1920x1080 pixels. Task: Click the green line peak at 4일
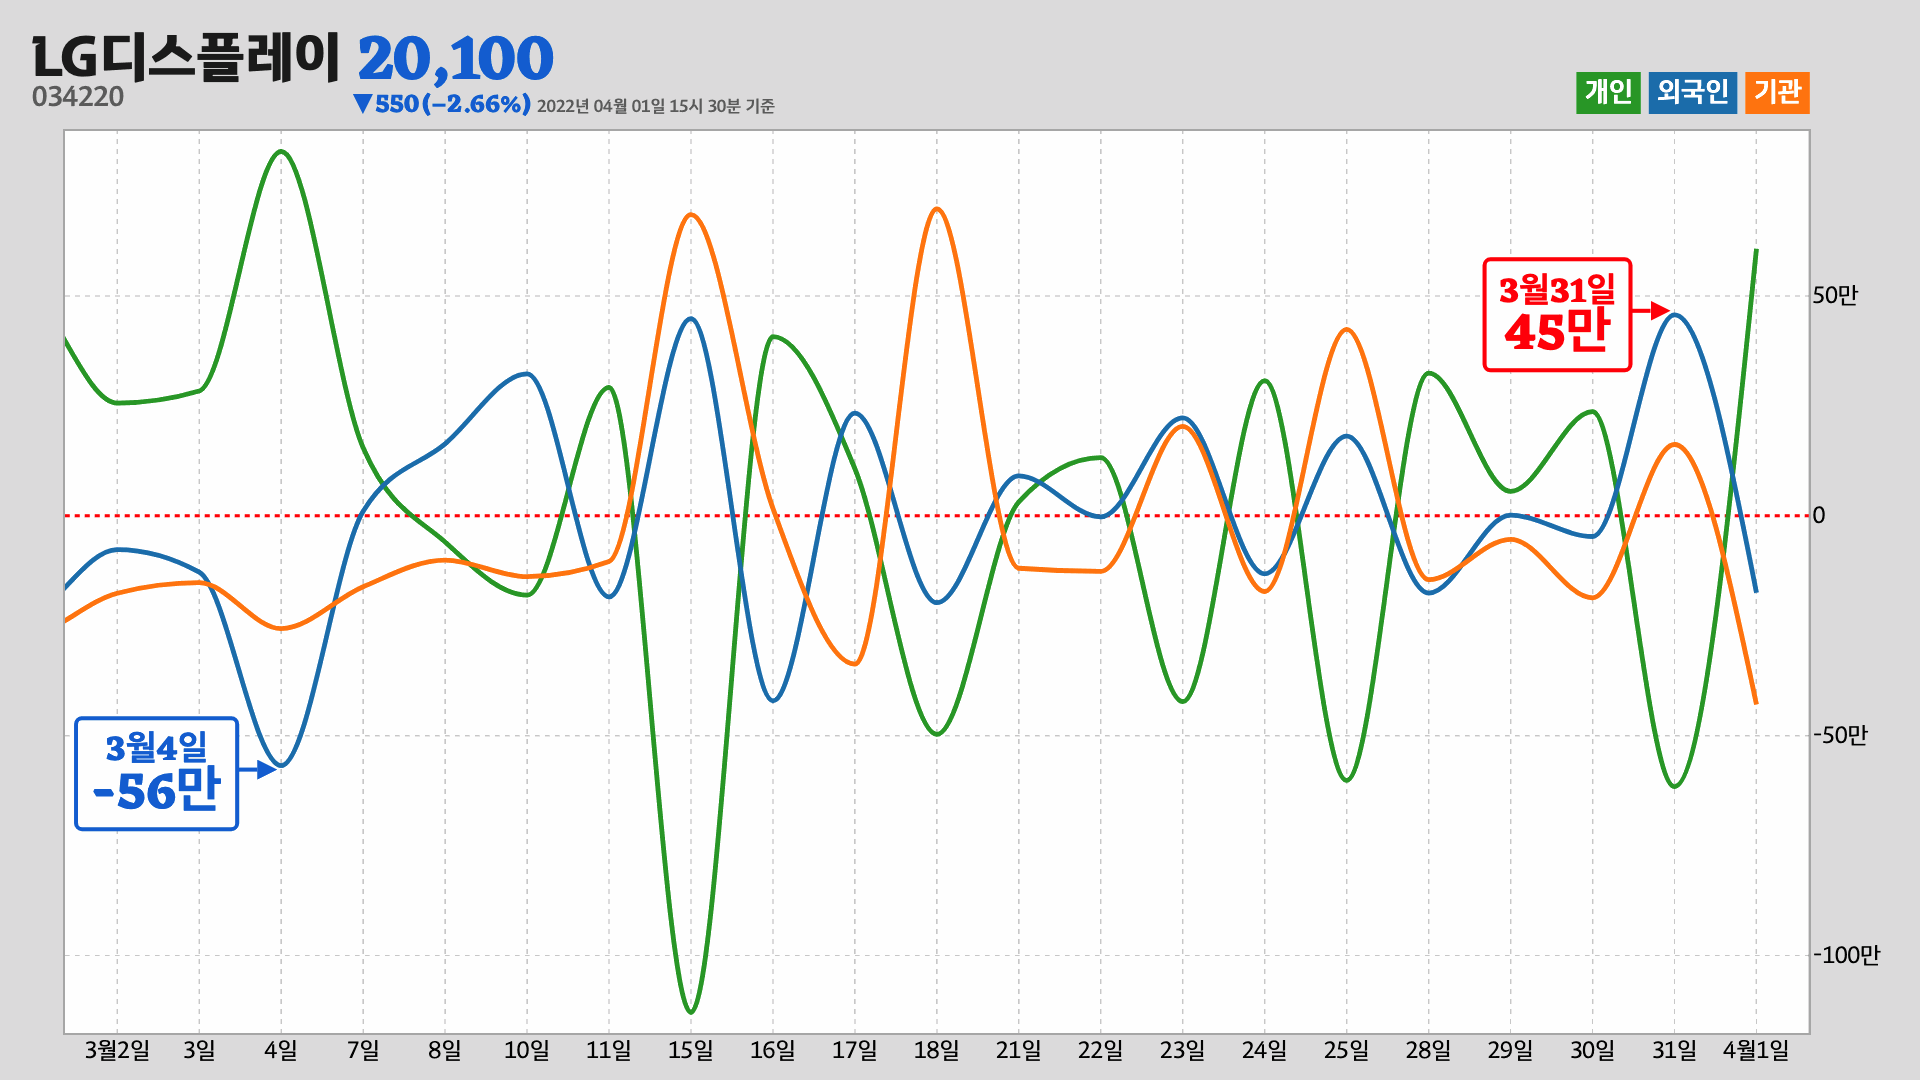point(281,152)
